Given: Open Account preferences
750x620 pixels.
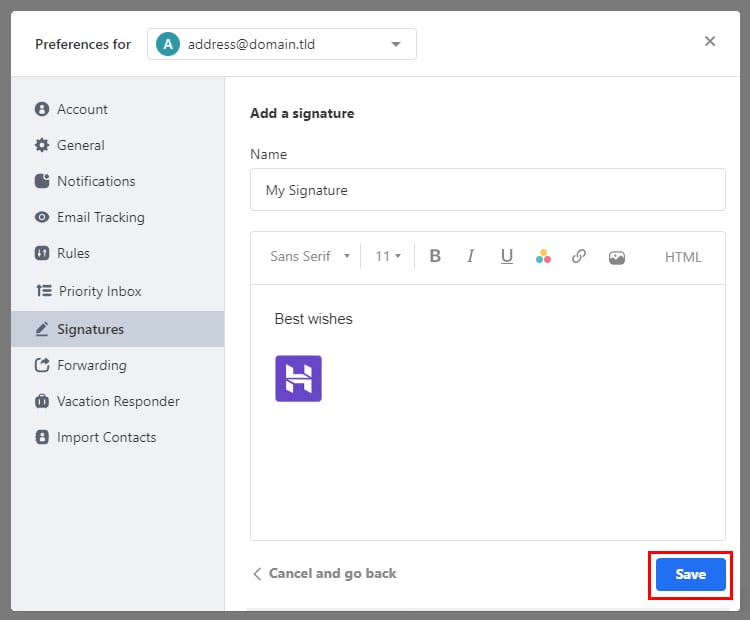Looking at the screenshot, I should coord(82,109).
